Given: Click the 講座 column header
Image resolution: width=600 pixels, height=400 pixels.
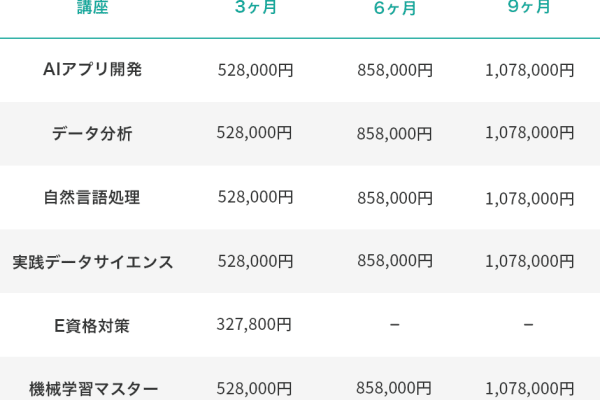Looking at the screenshot, I should point(93,8).
